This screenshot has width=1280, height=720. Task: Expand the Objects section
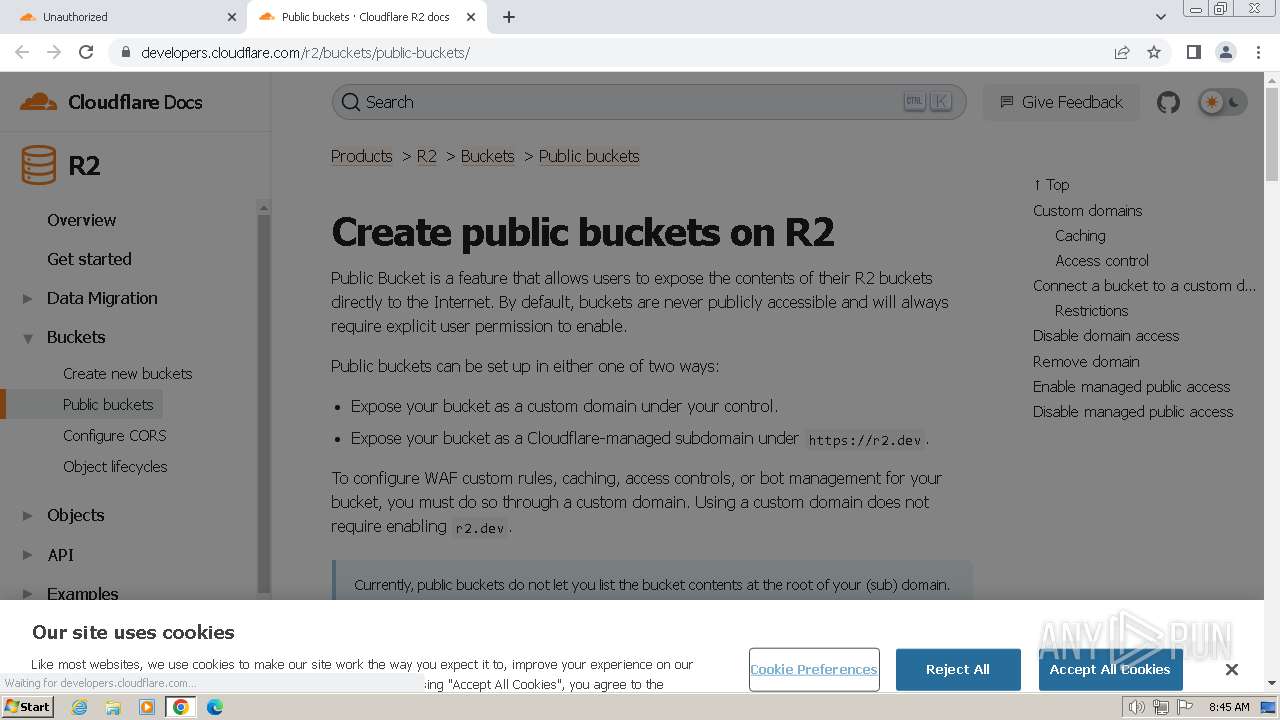pos(28,516)
